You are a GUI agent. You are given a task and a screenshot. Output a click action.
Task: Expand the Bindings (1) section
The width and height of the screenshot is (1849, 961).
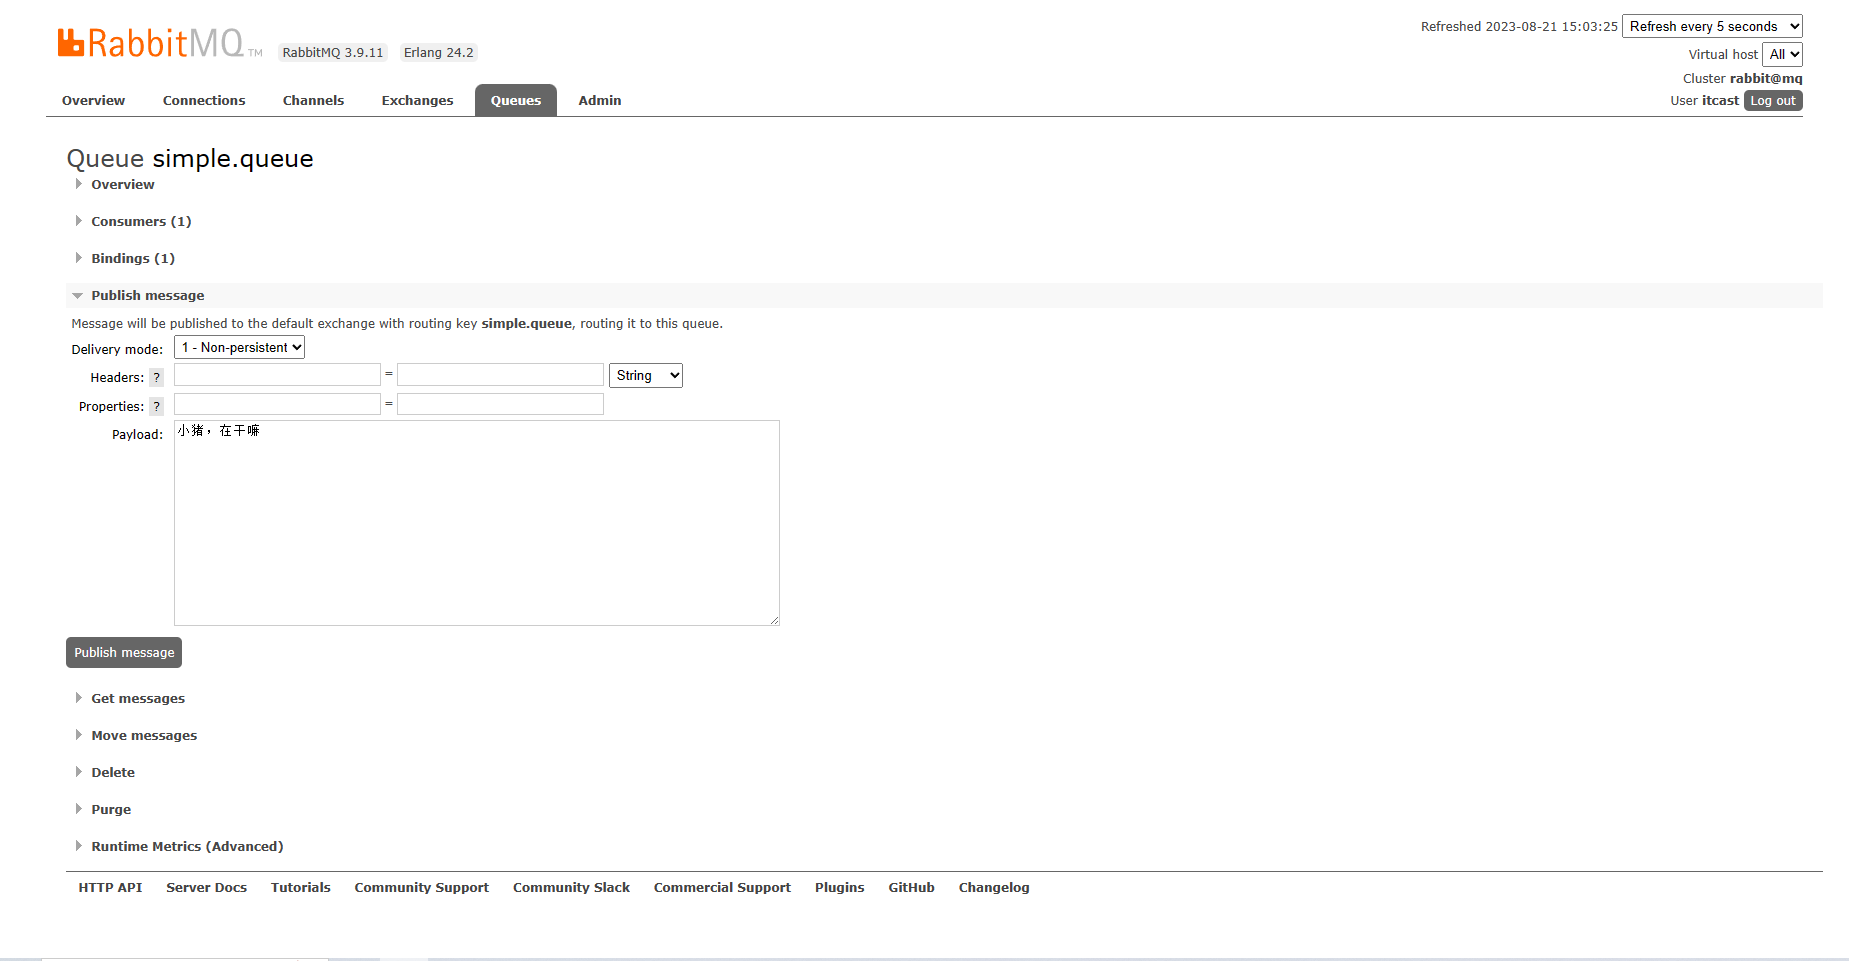point(132,258)
